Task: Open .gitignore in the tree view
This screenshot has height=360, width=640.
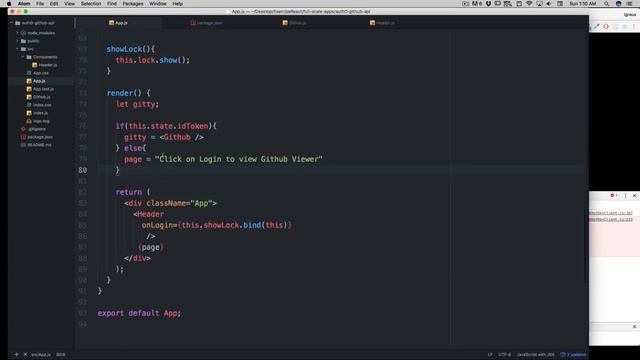Action: pos(37,129)
